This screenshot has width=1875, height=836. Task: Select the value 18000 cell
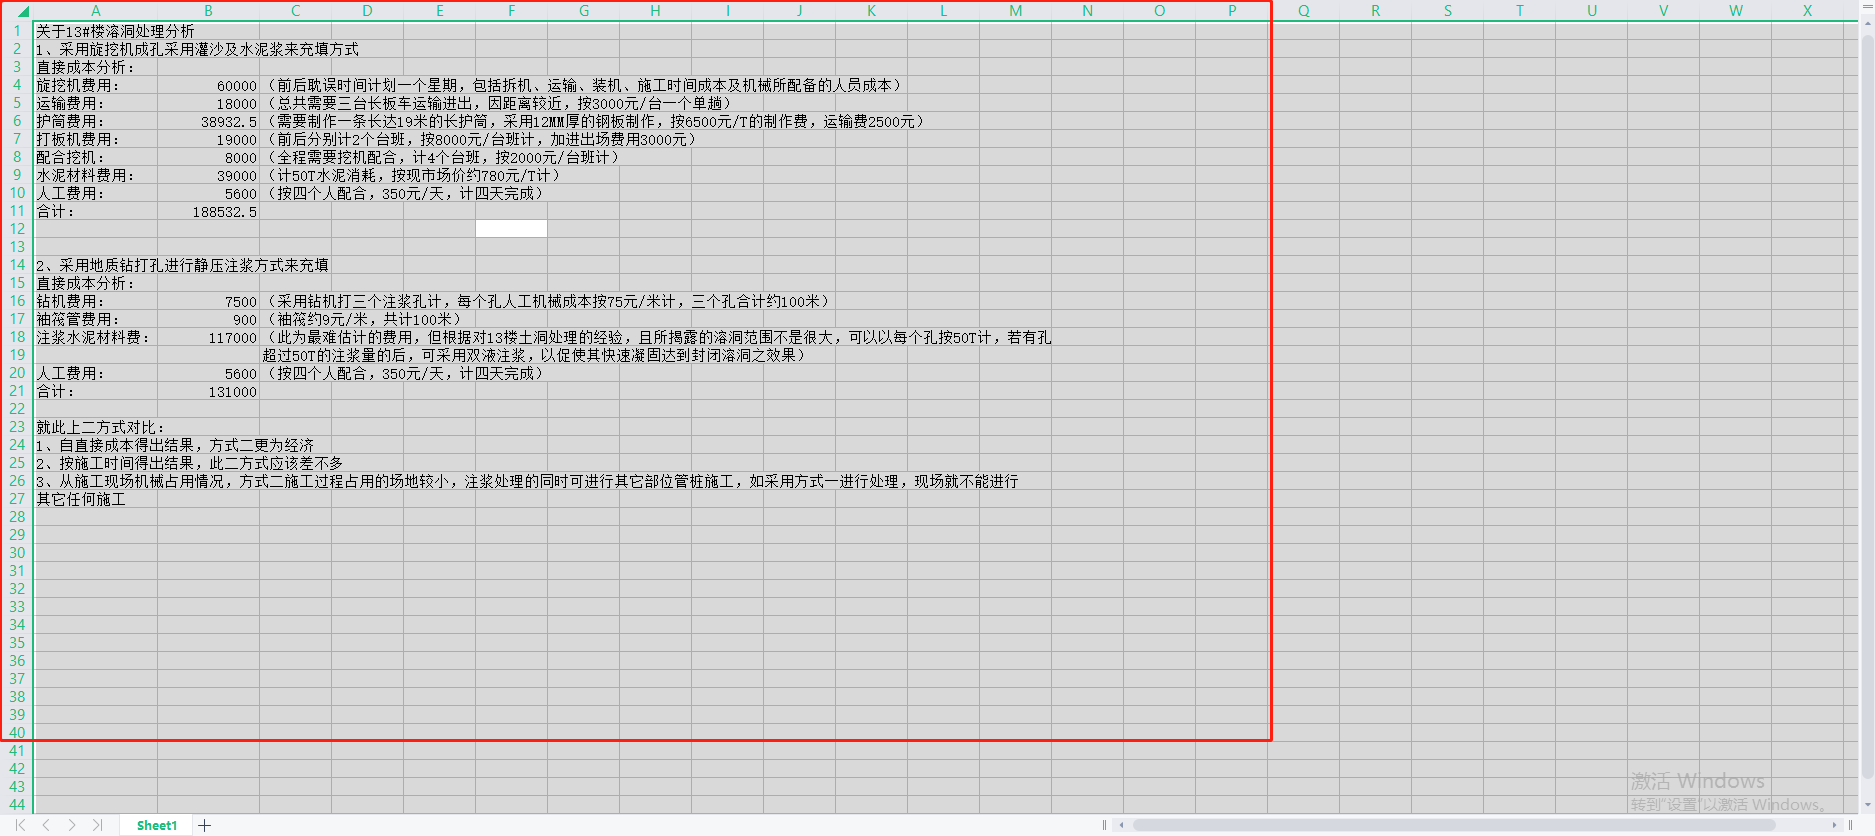pos(208,103)
